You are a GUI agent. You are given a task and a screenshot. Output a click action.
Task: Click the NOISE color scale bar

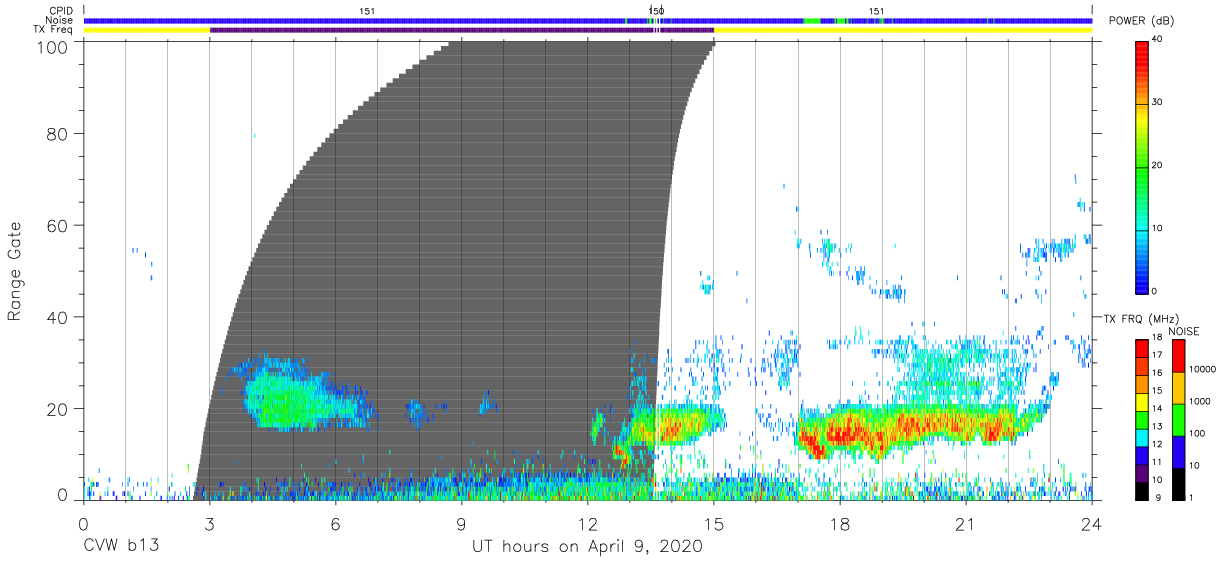pos(1178,419)
